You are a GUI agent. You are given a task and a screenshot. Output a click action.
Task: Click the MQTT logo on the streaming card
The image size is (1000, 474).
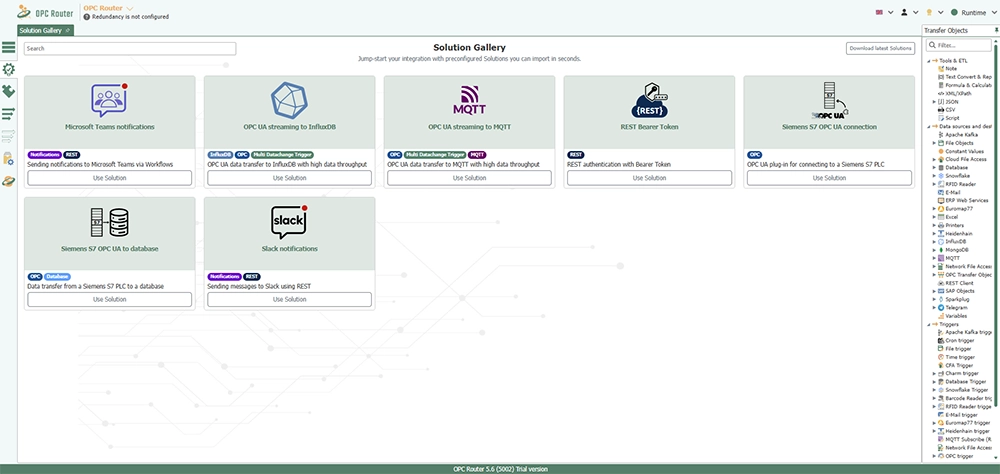469,100
